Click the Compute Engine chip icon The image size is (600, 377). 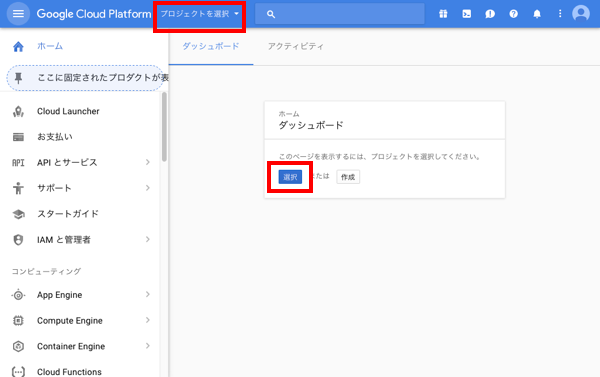pos(18,321)
